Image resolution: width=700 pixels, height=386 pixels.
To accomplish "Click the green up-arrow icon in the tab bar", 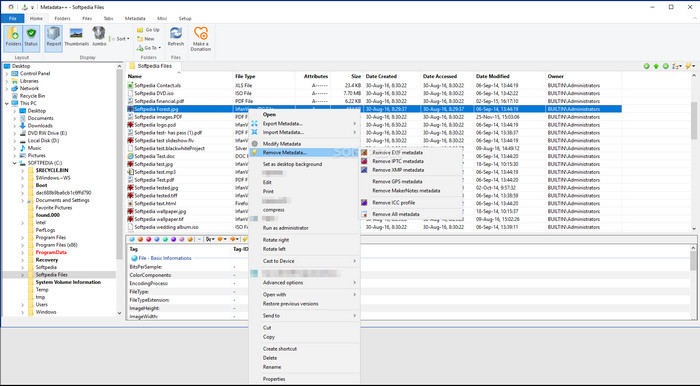I will point(656,66).
